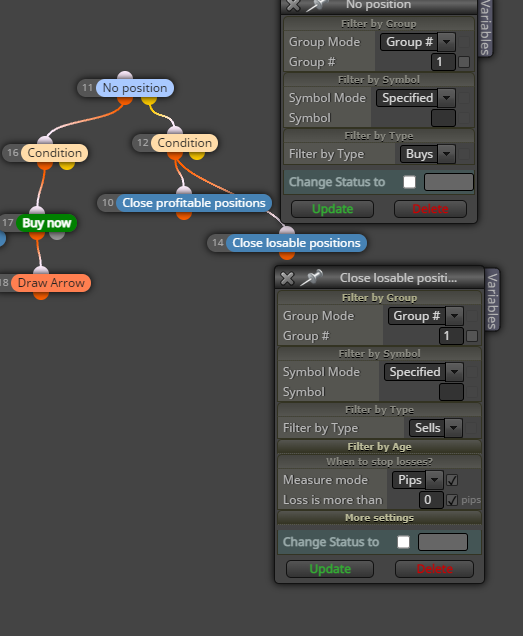Focus Group # field in No position panel
Screen dimensions: 523x636
443,62
